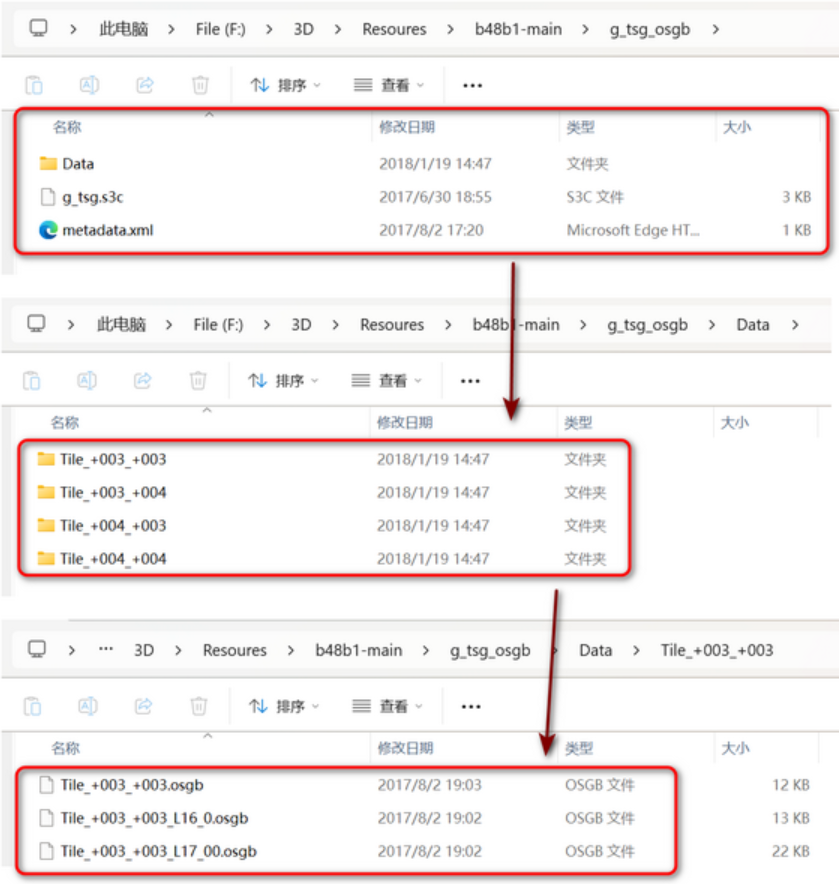Click the Rename icon in the window listing .osgb files

tap(88, 706)
